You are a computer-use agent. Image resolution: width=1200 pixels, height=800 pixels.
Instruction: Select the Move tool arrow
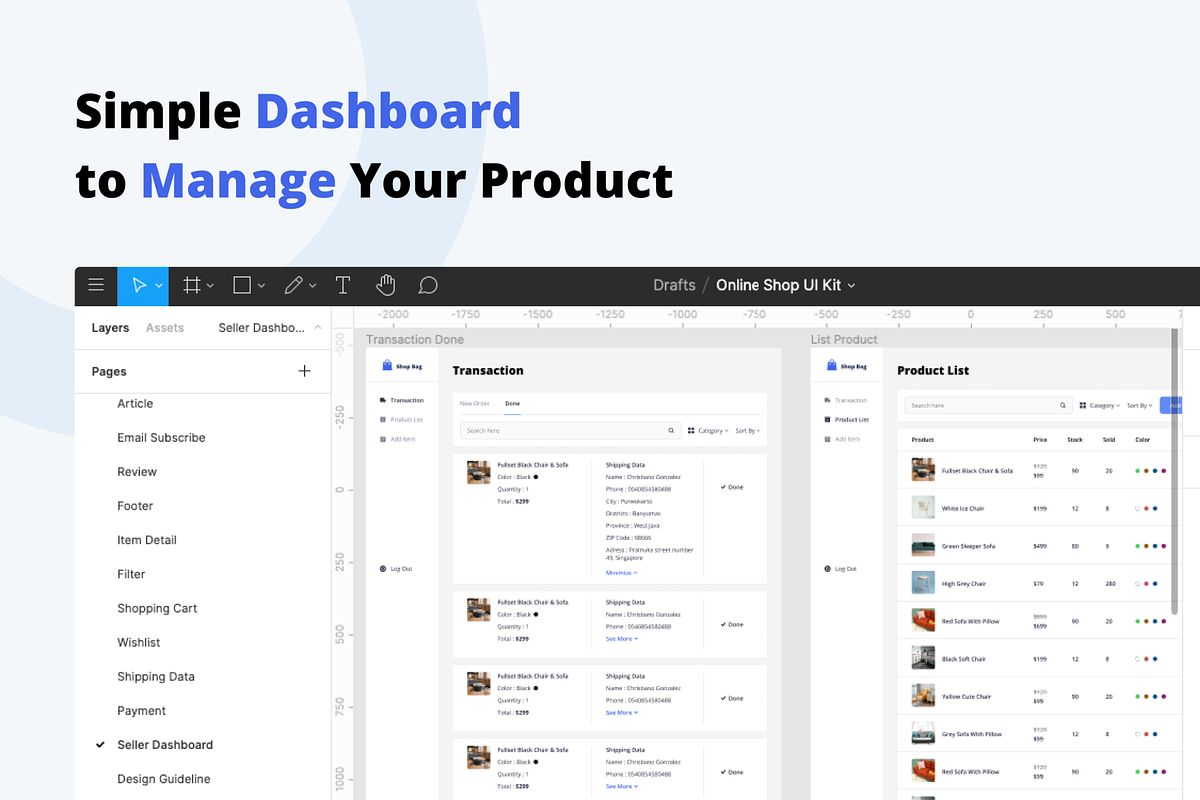pyautogui.click(x=138, y=286)
